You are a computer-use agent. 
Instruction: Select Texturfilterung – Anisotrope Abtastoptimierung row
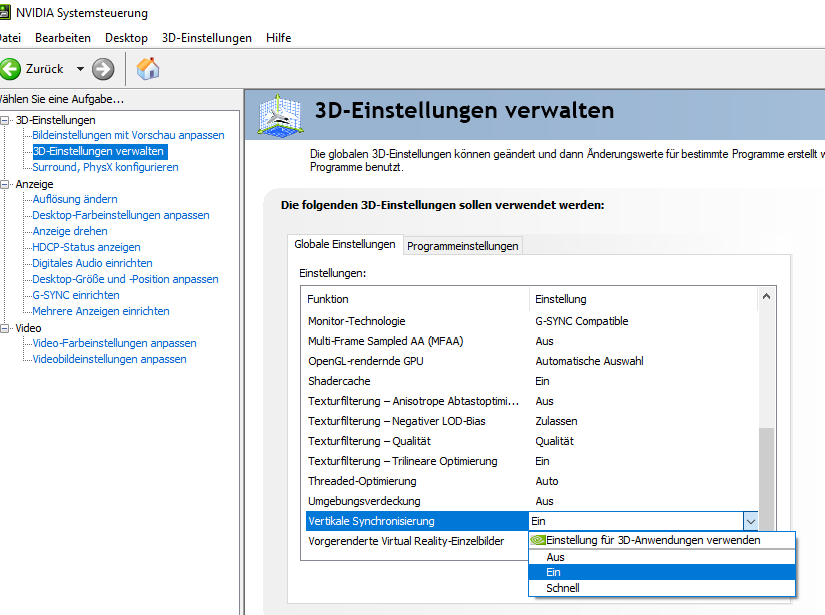[x=531, y=401]
